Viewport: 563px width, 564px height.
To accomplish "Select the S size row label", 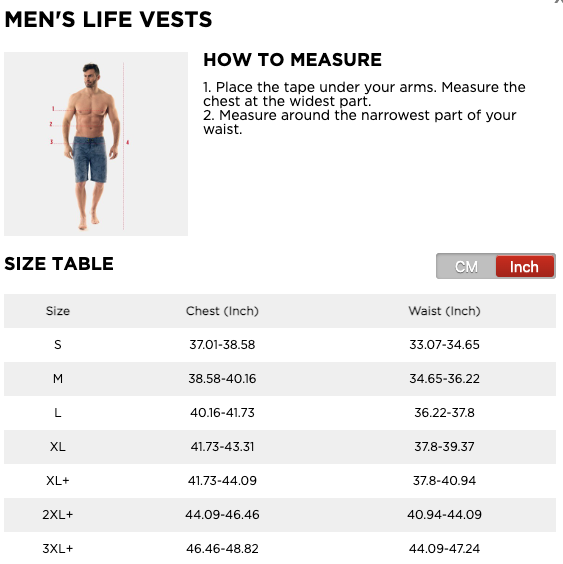I will pos(58,345).
